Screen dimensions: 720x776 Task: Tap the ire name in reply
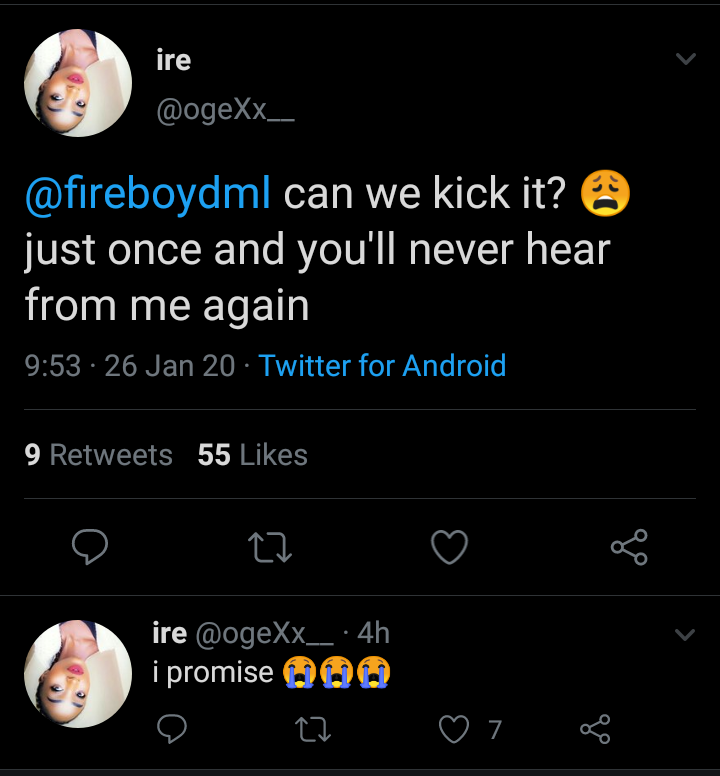(169, 633)
